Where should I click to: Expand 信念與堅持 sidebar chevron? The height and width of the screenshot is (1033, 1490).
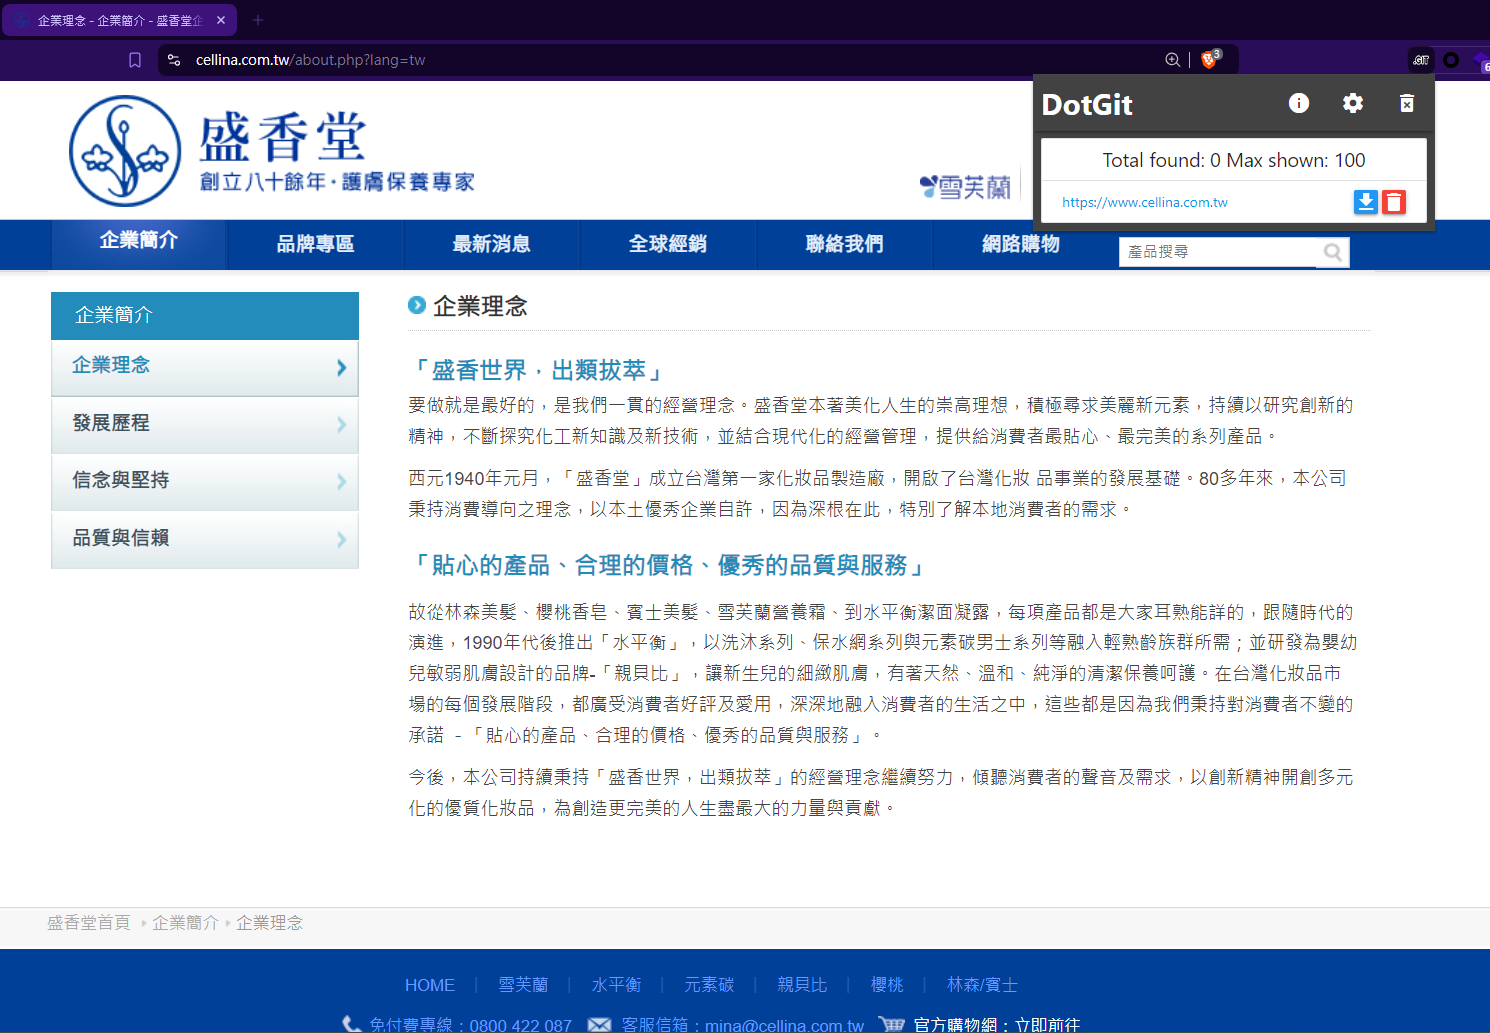coord(342,482)
